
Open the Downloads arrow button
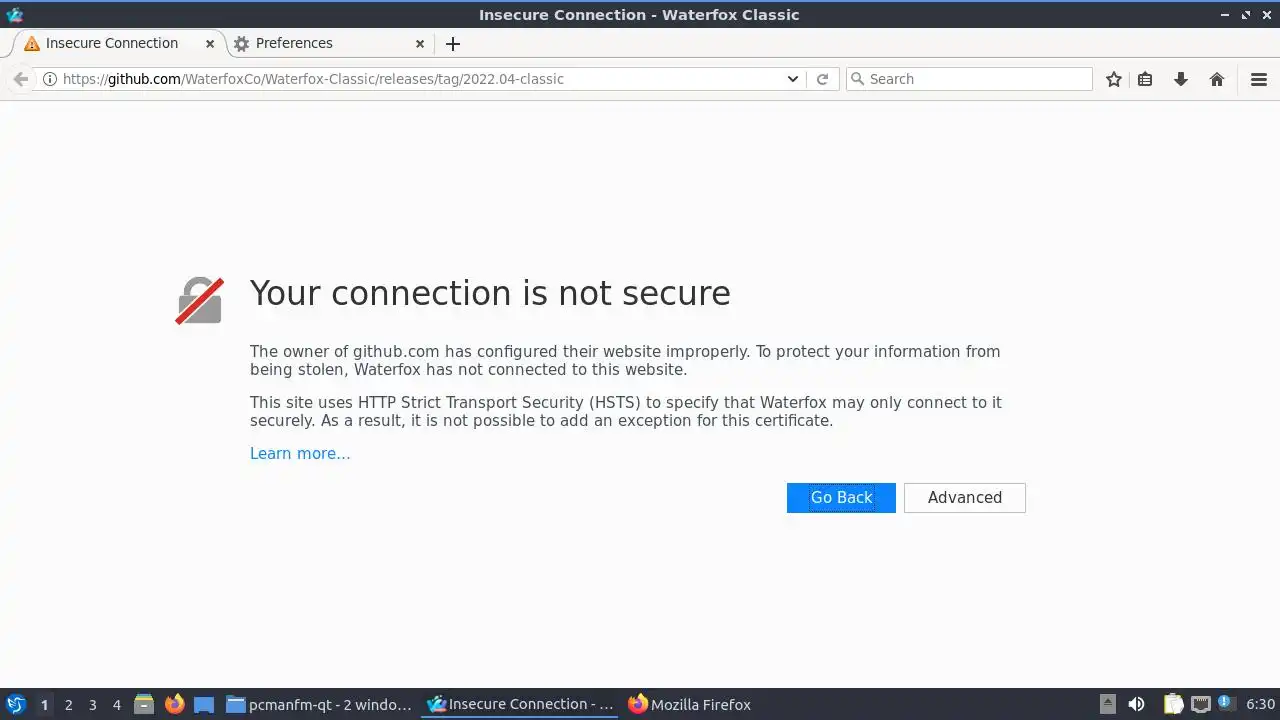(1181, 79)
